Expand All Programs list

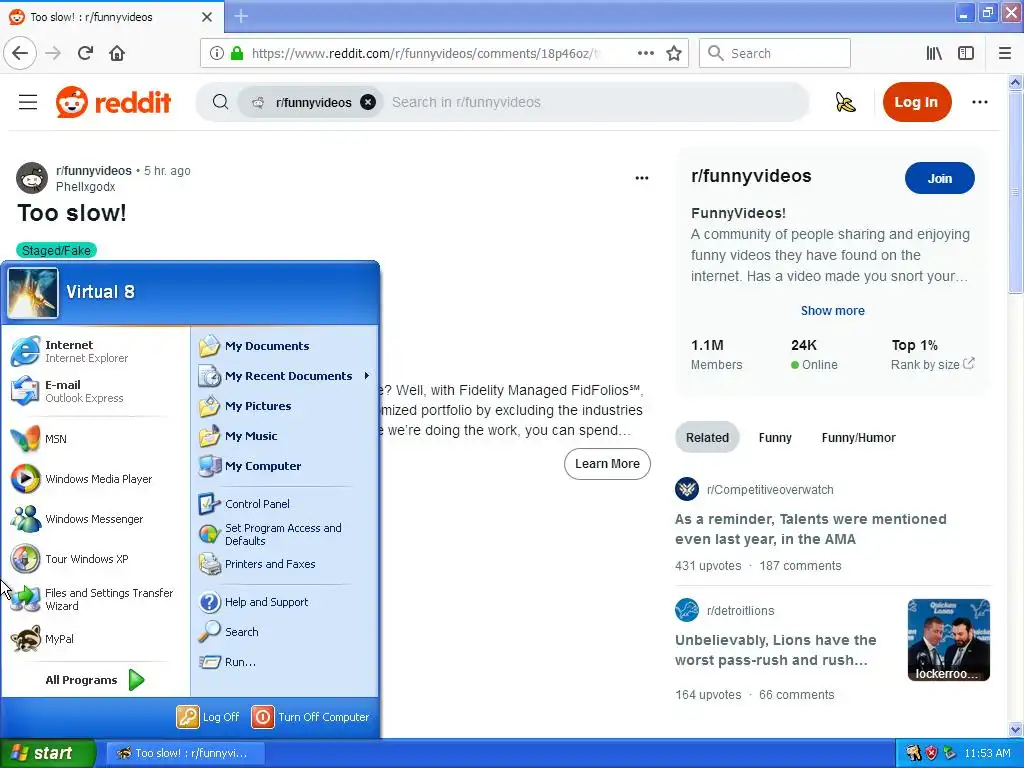point(95,680)
